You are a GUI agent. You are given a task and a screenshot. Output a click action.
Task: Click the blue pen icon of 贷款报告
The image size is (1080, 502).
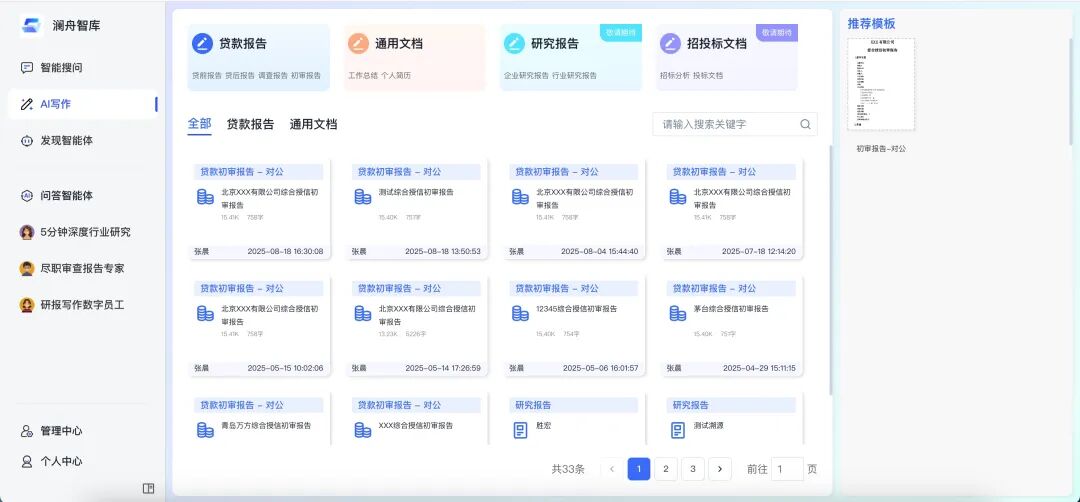(x=202, y=43)
